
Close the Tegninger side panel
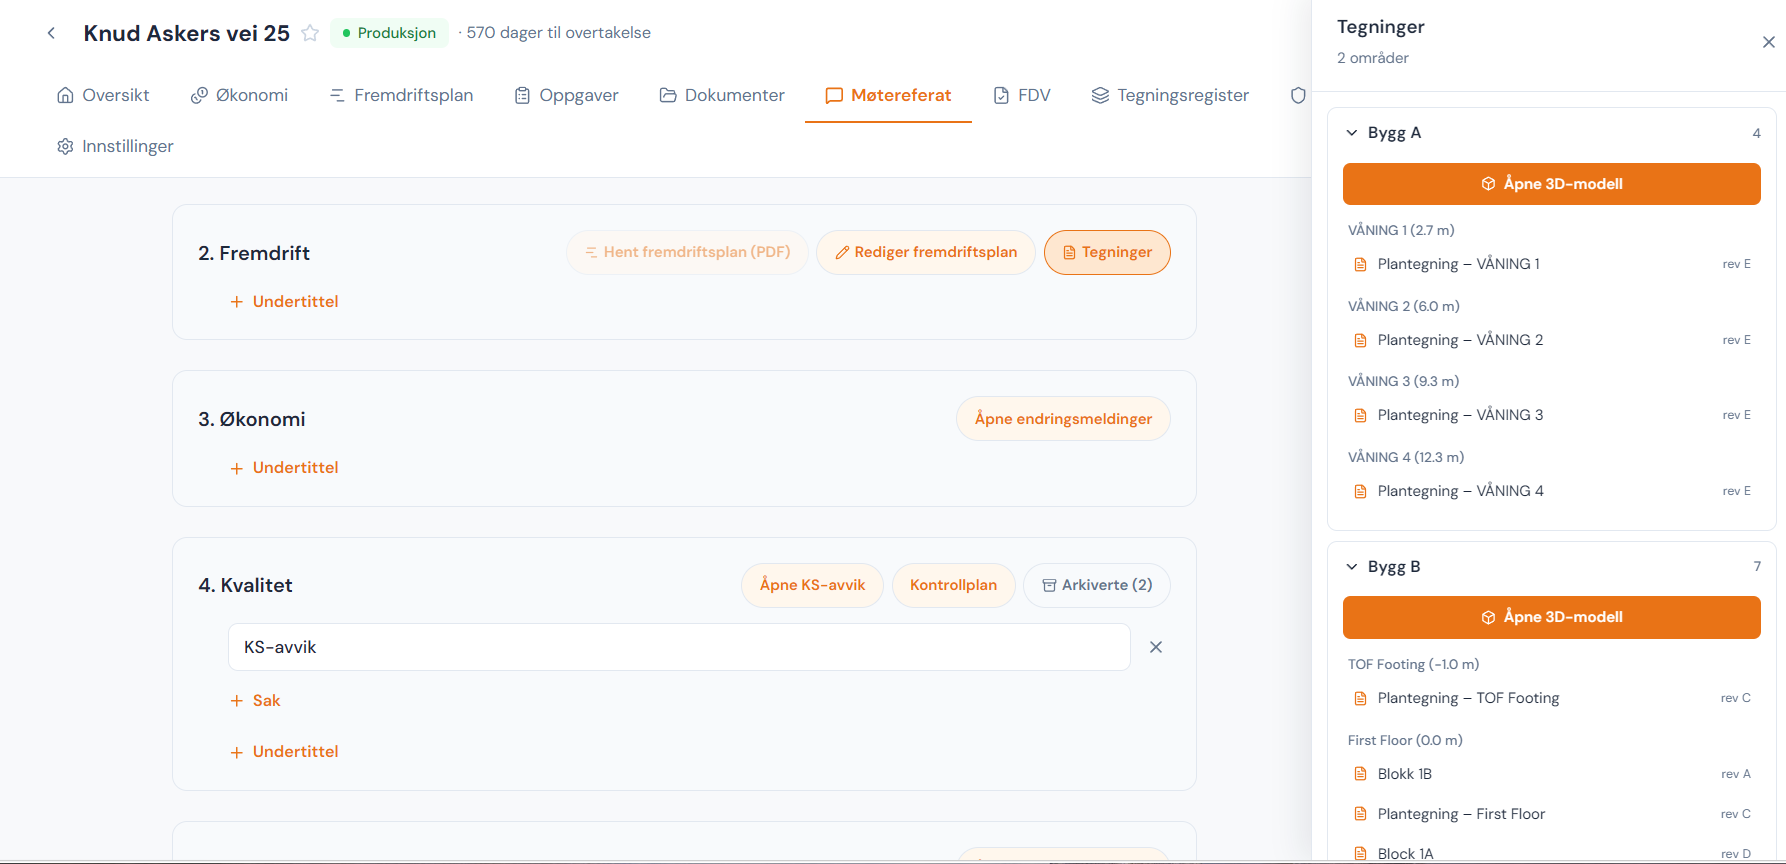[1768, 42]
